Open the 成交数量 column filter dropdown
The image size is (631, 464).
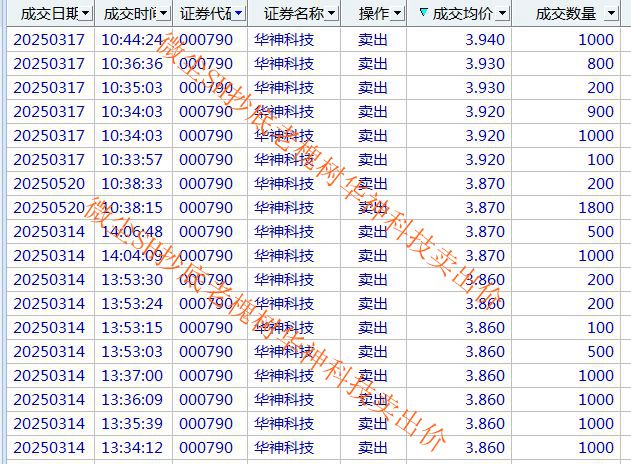(x=611, y=14)
